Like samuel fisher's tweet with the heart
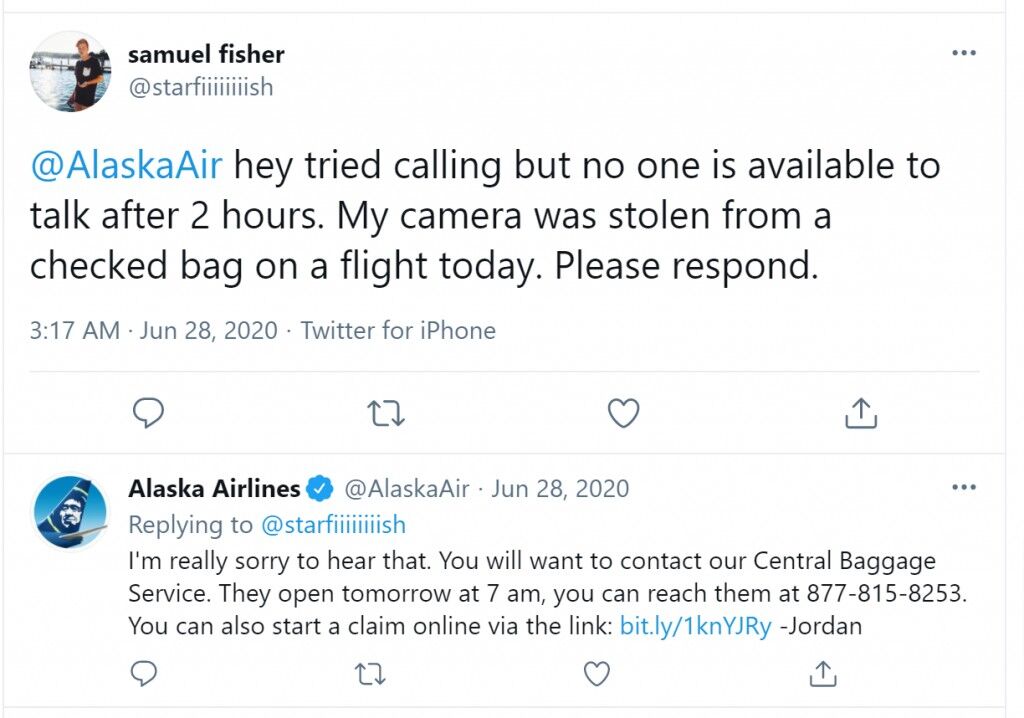 tap(624, 413)
